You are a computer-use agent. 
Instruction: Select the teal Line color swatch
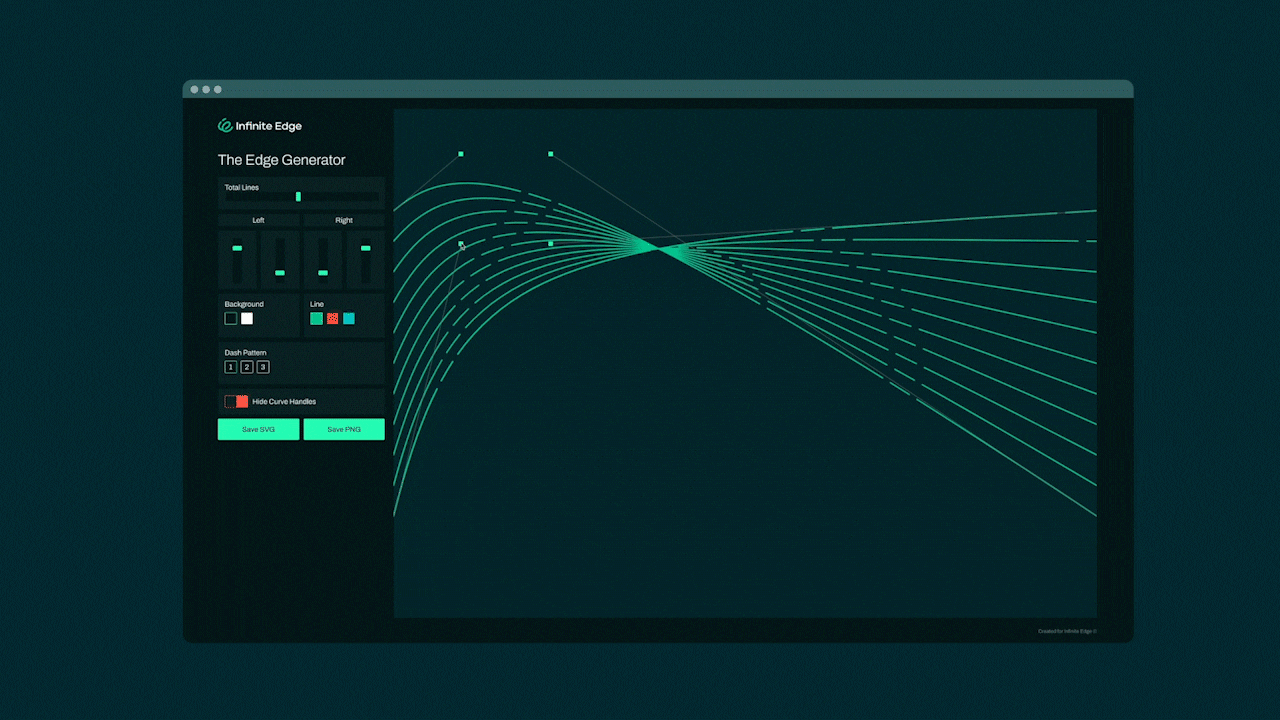(x=348, y=318)
